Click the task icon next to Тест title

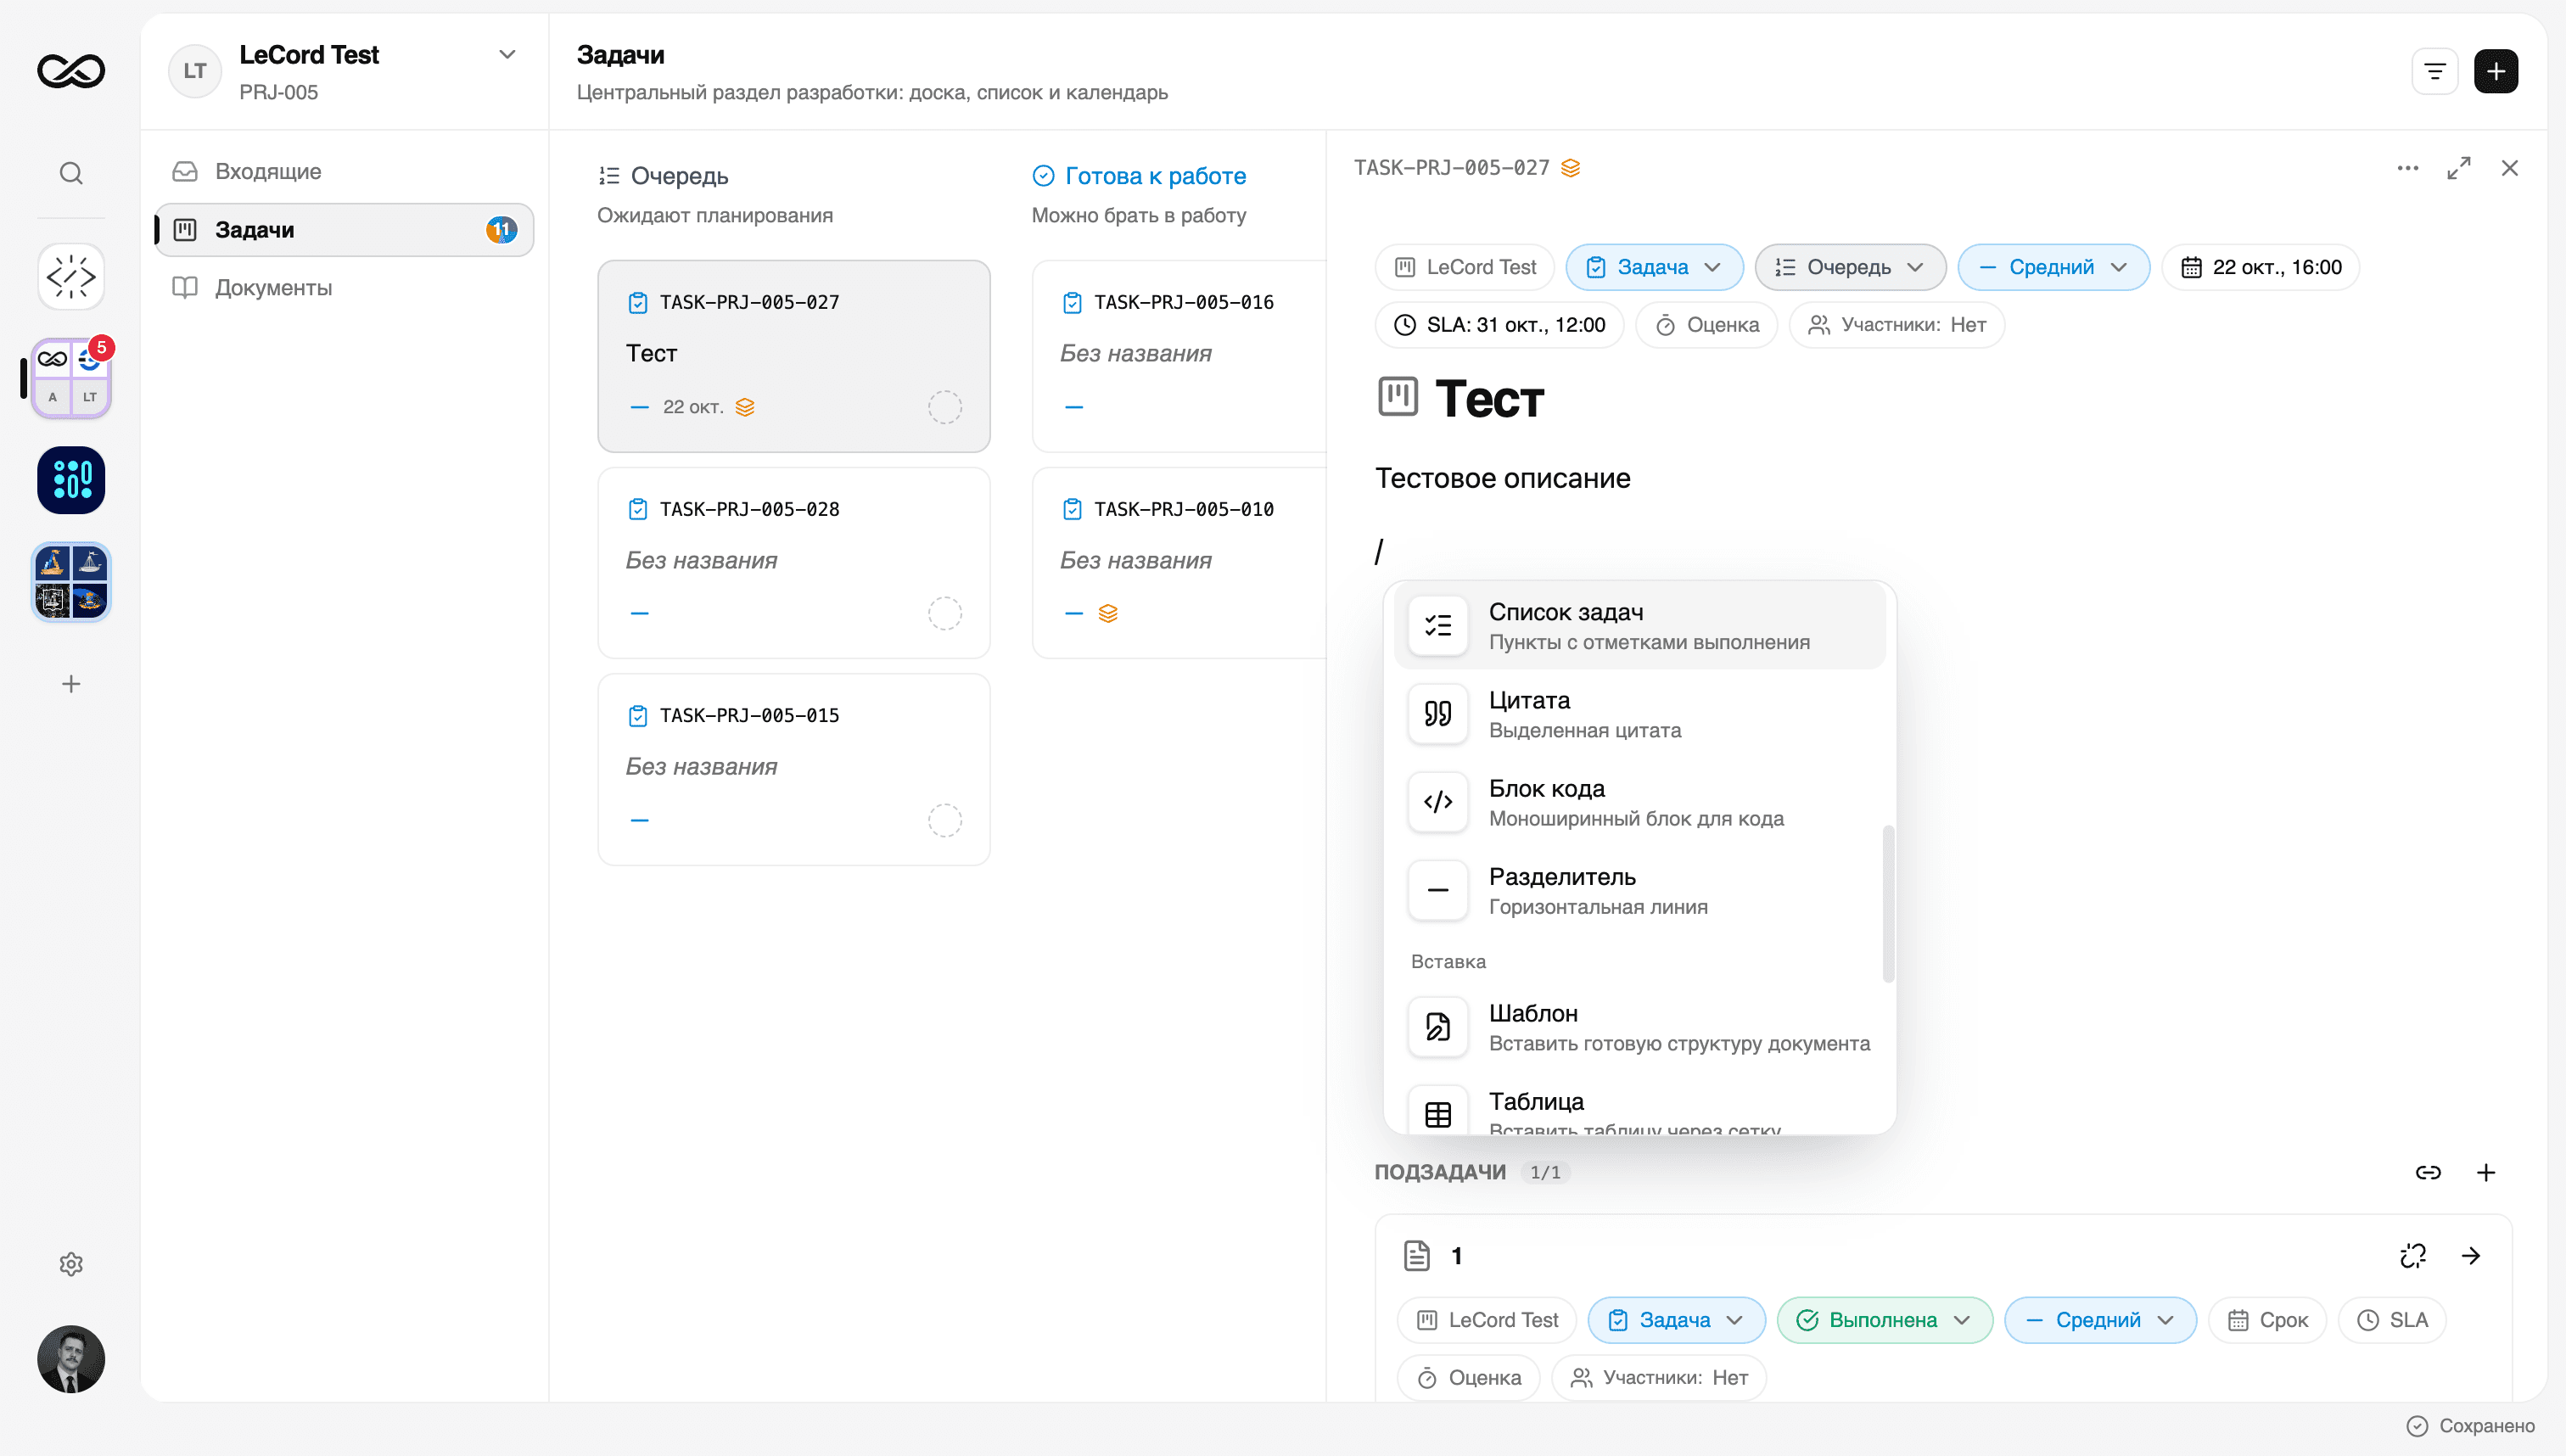[x=1398, y=396]
